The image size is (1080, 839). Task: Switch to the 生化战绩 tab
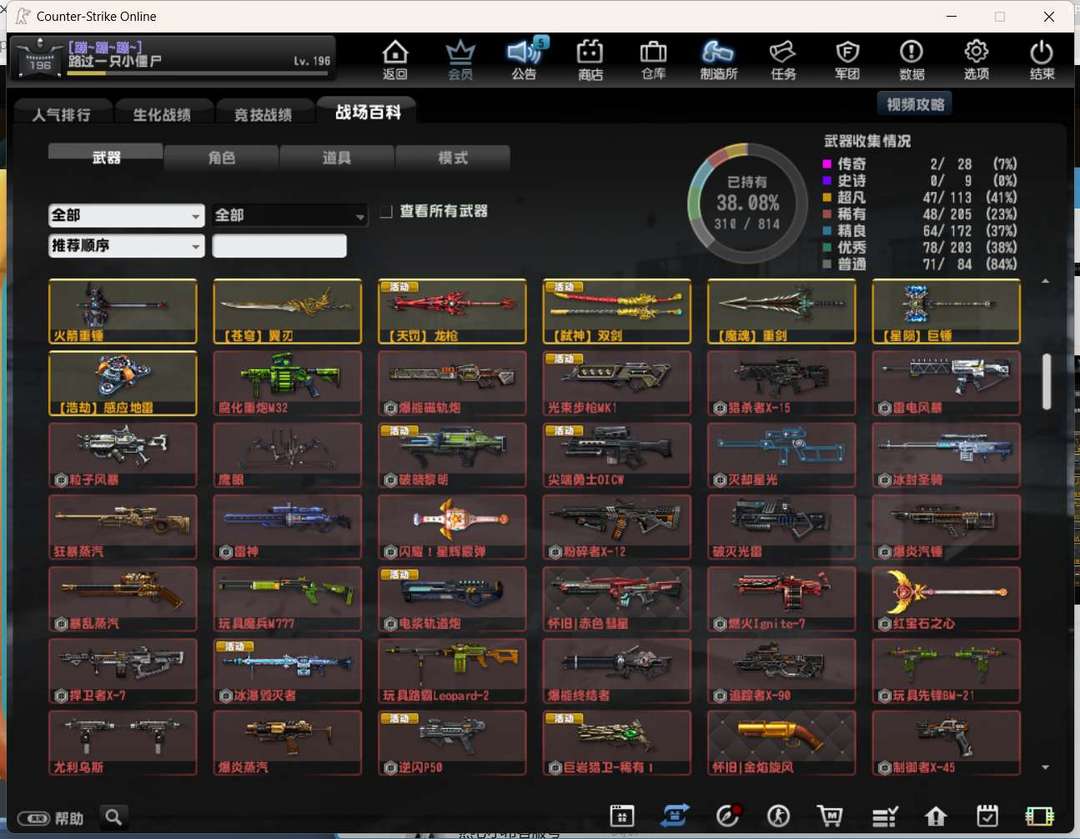(162, 114)
